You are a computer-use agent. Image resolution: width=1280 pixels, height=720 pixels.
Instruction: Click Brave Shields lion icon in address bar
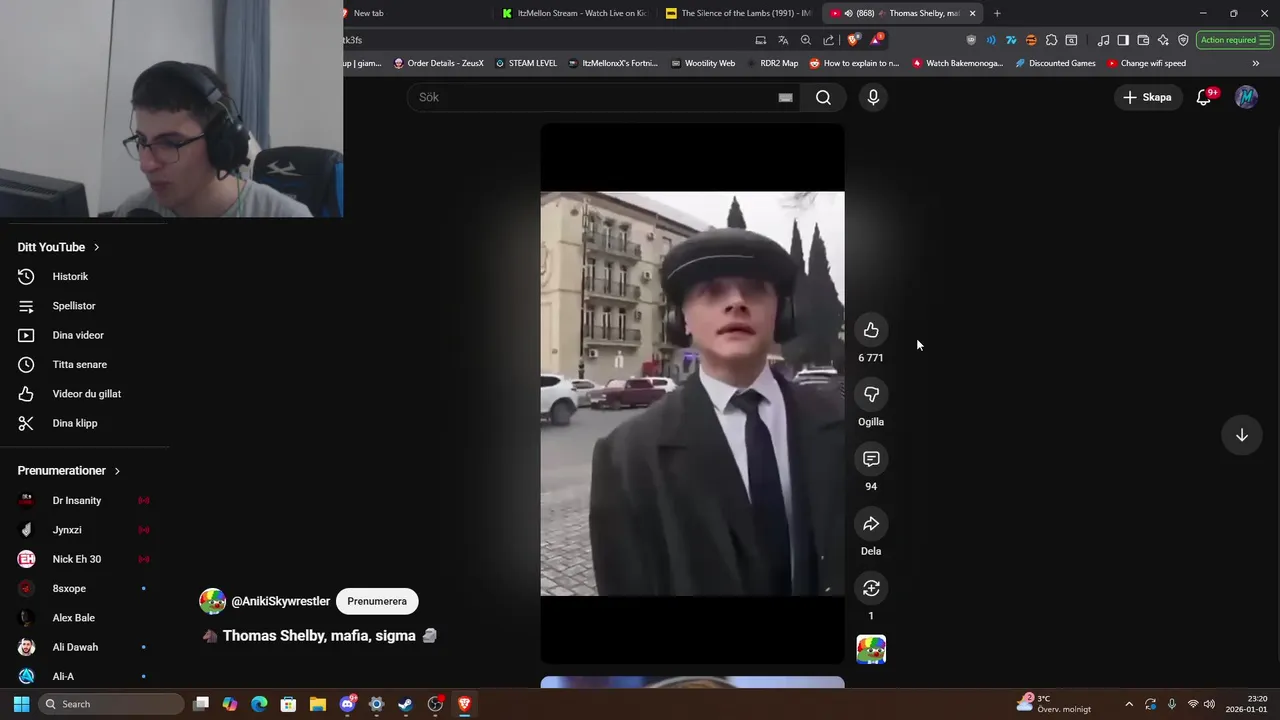[853, 40]
